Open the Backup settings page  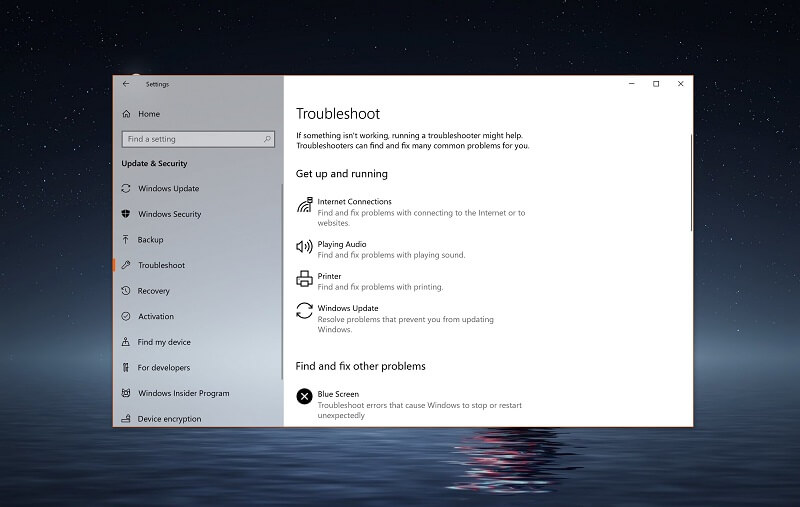point(150,240)
